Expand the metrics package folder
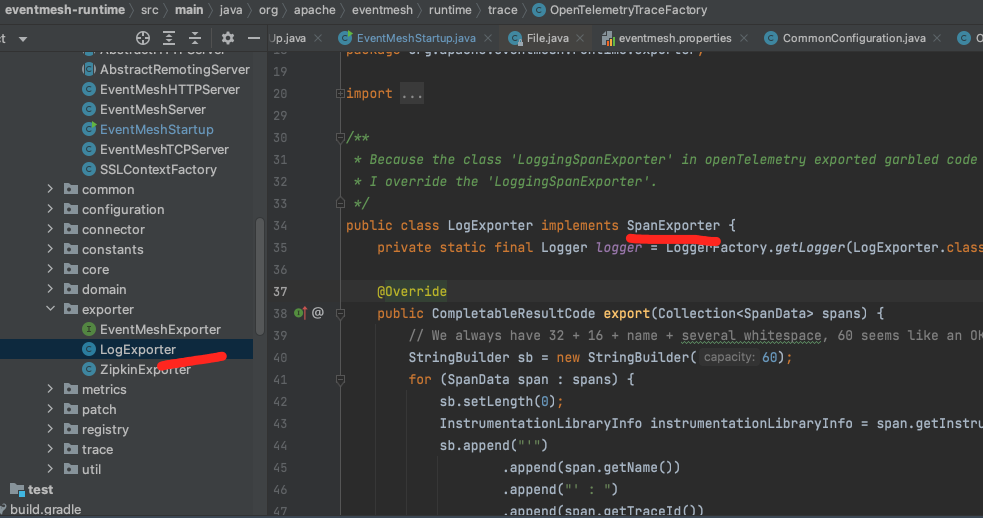The image size is (983, 518). 50,389
